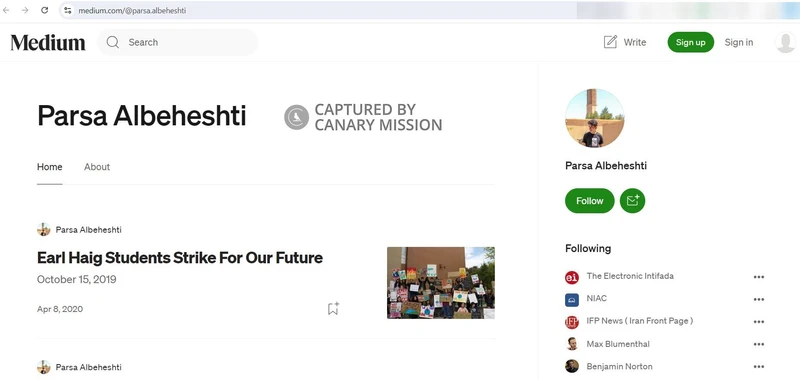Screen dimensions: 800x380
Task: Open more options for NIAC
Action: pos(759,299)
